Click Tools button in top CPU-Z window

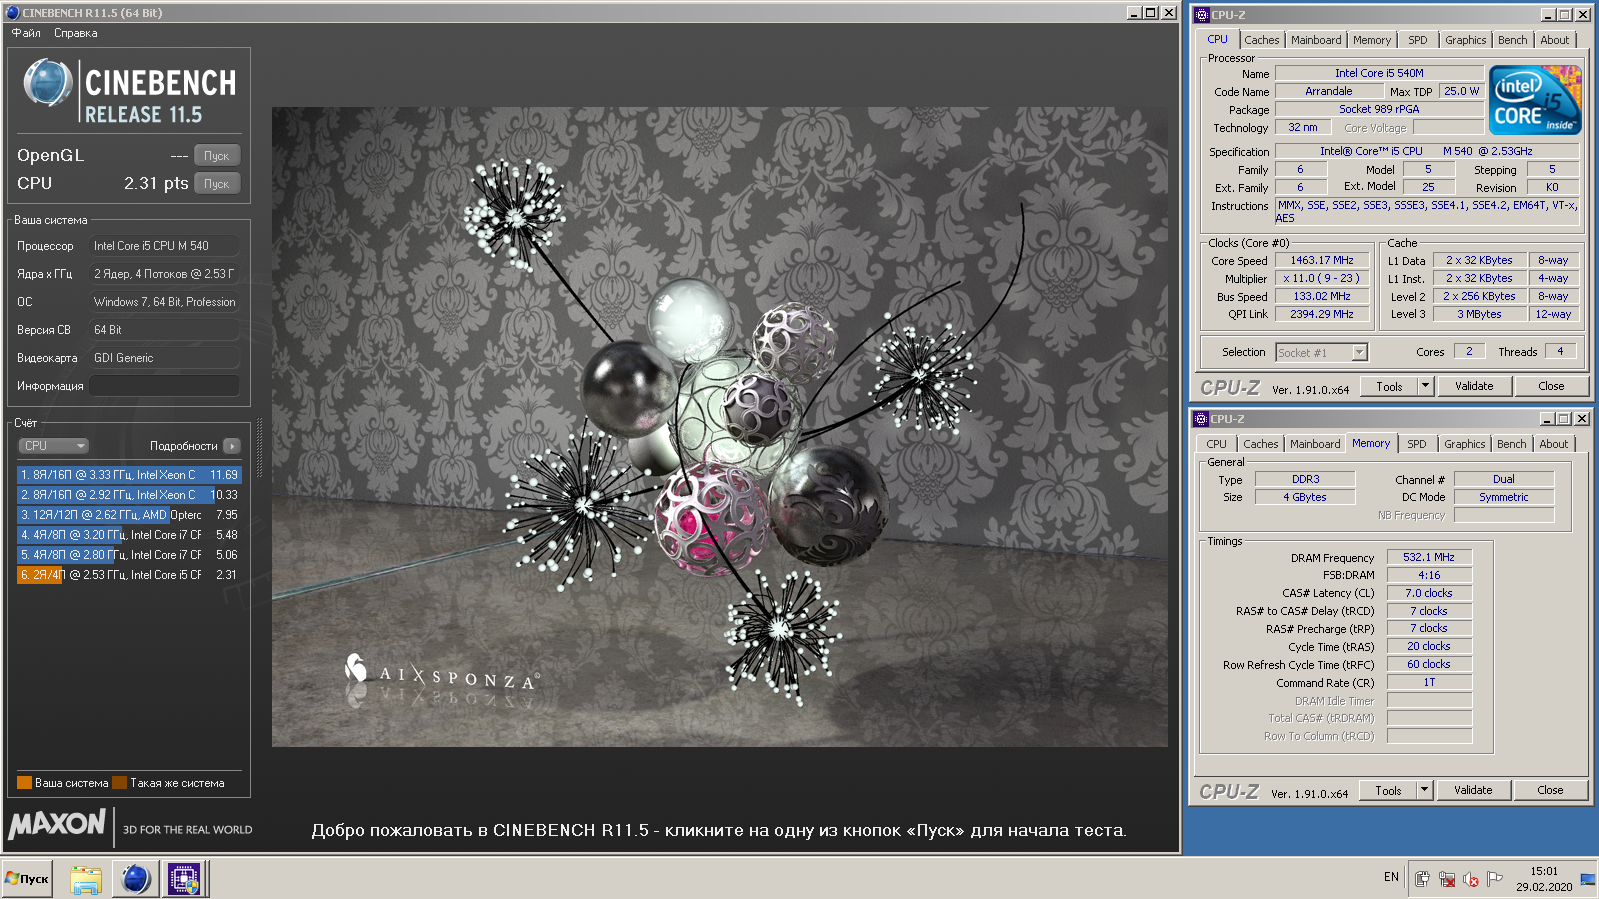coord(1389,387)
